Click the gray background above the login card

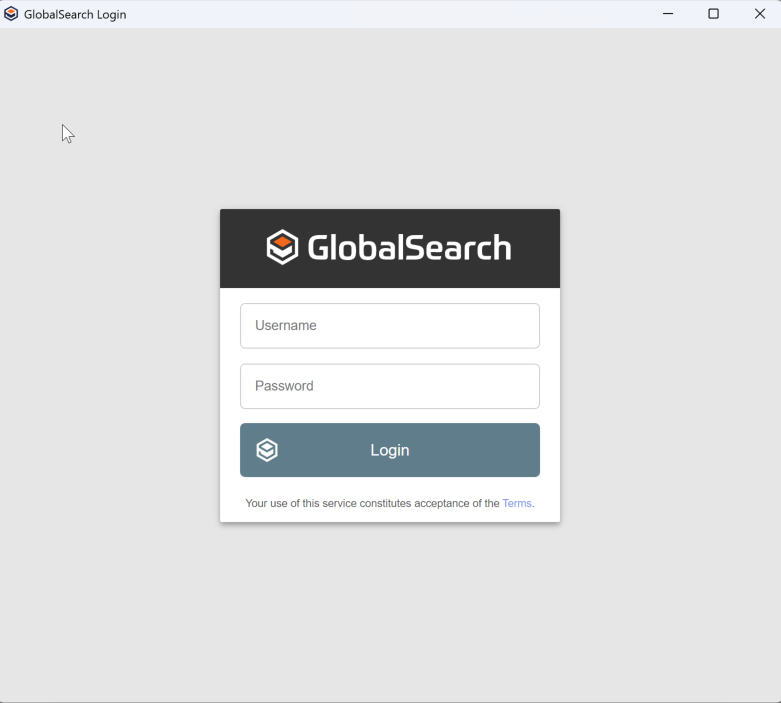coord(390,120)
